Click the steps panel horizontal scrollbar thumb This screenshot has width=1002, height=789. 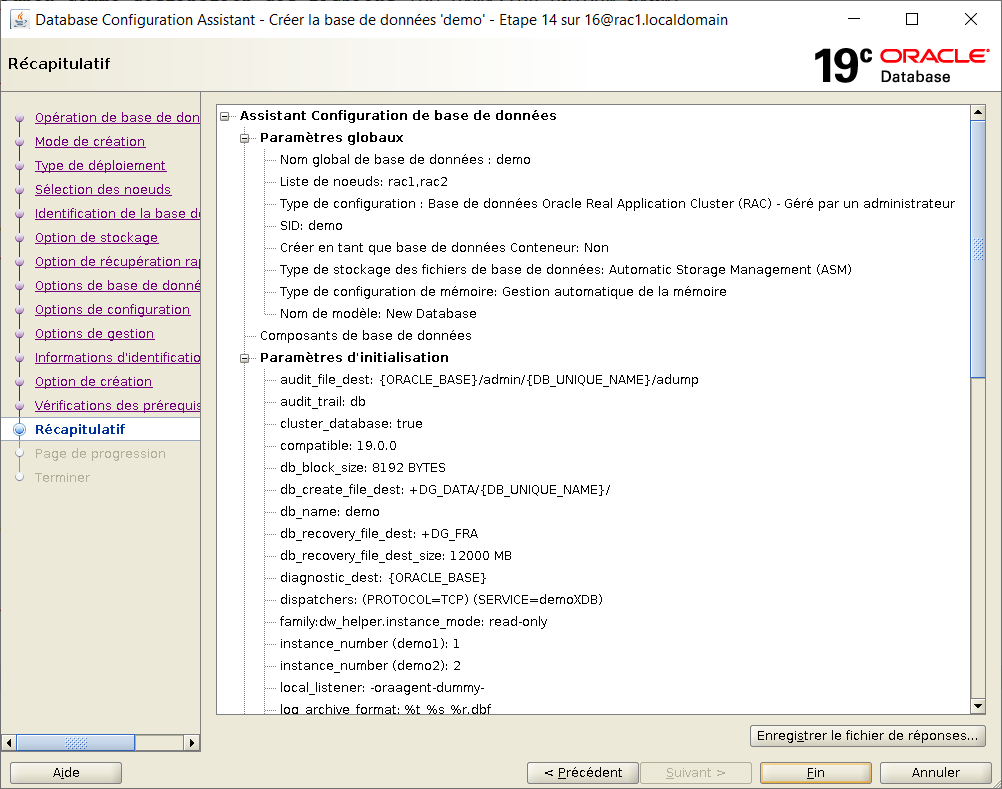point(75,742)
